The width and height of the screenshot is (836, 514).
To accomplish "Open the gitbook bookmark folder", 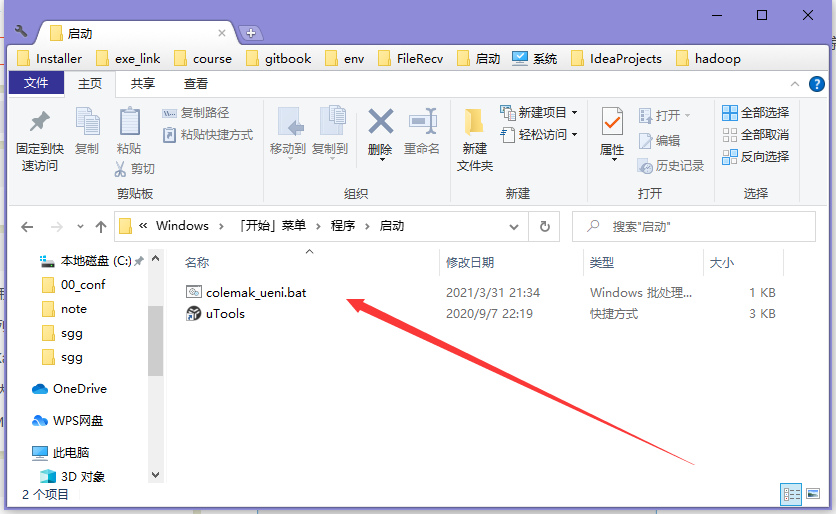I will 278,59.
